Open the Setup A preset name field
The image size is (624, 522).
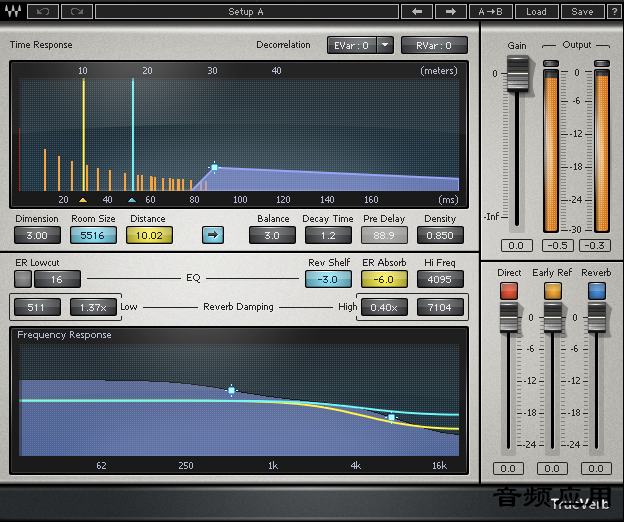point(247,12)
